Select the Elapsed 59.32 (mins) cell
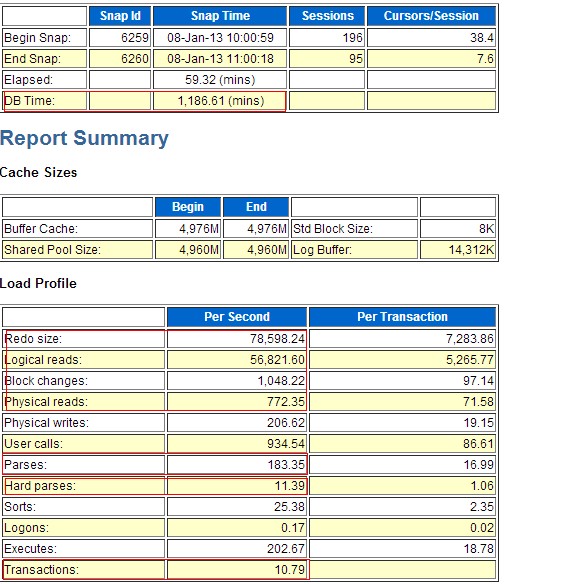This screenshot has height=584, width=578. [x=220, y=80]
